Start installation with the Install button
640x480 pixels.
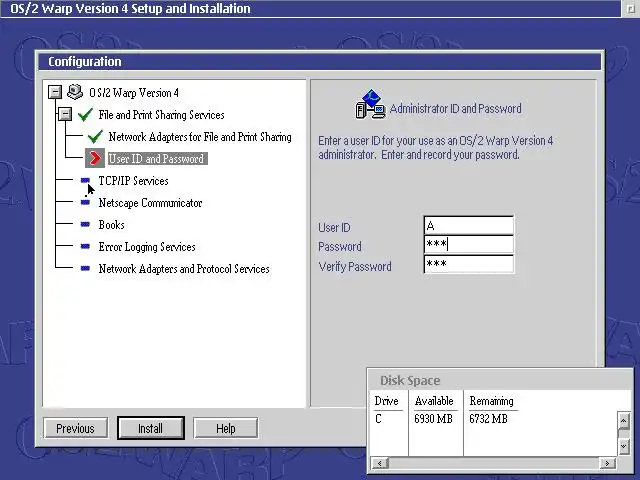click(x=151, y=428)
